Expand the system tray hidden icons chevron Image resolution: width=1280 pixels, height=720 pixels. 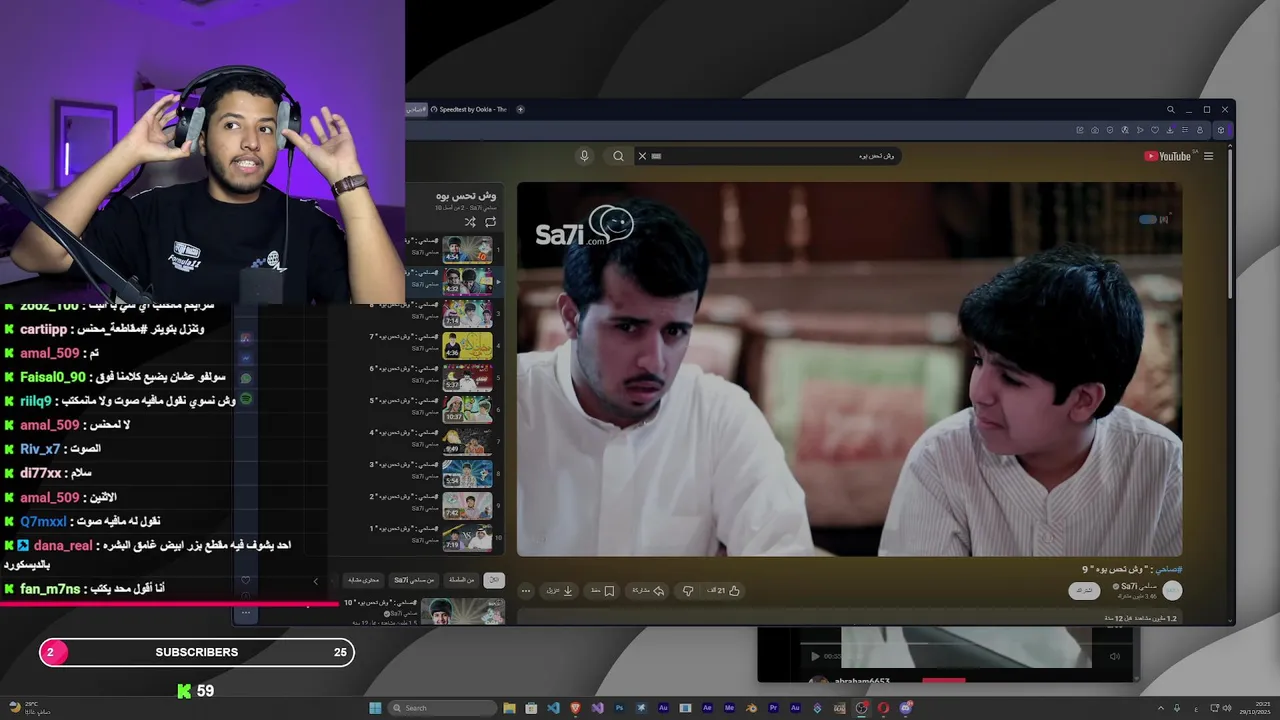click(x=1161, y=708)
